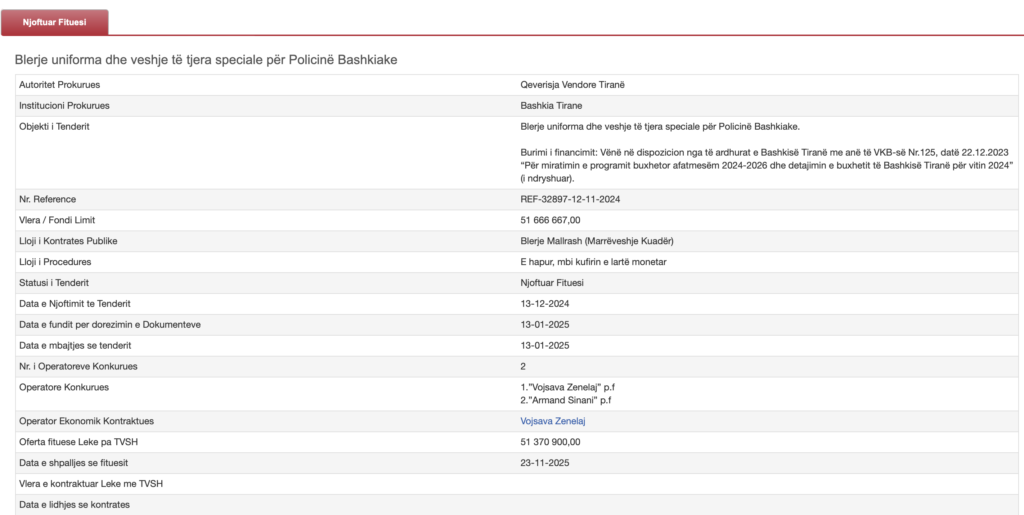Open the blue Vojsava Zenelaj contractor link
The height and width of the screenshot is (515, 1024).
(552, 421)
